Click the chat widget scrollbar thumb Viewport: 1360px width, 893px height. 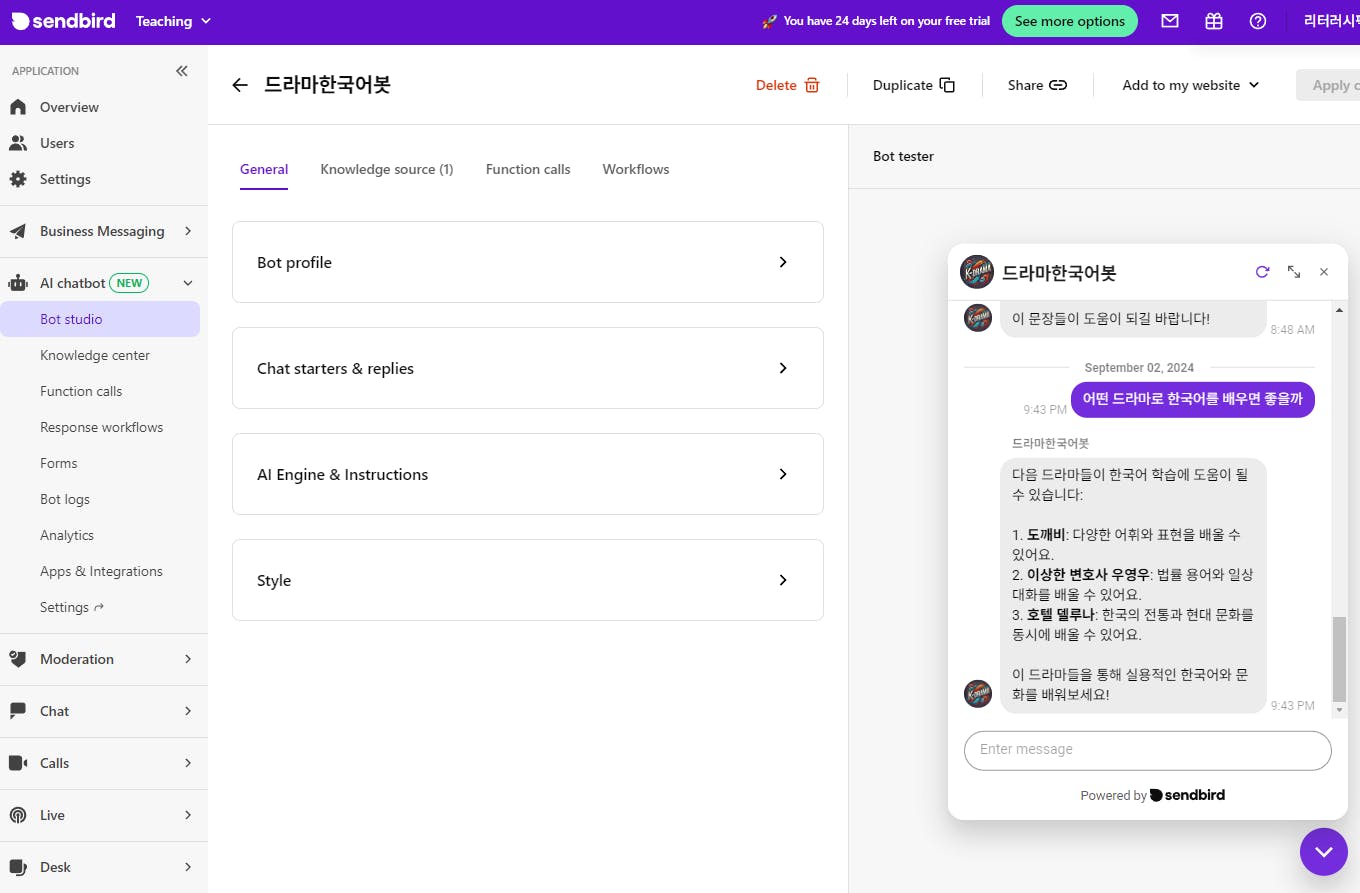point(1340,660)
